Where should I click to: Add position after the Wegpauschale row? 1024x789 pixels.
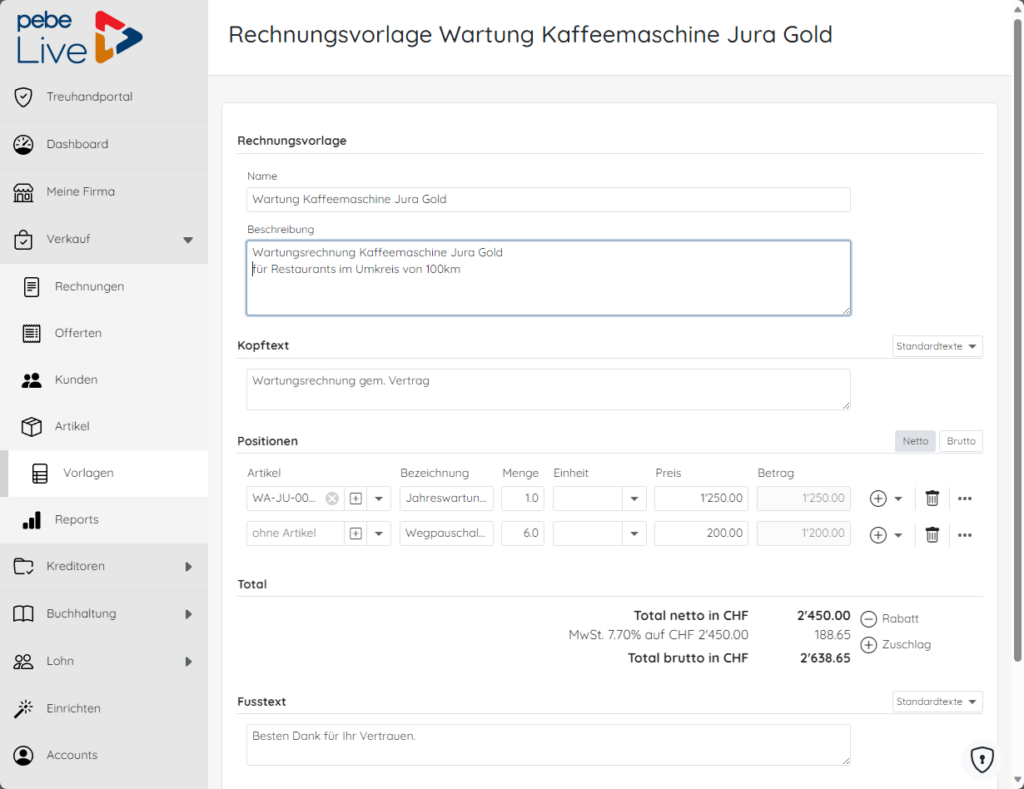click(x=878, y=535)
